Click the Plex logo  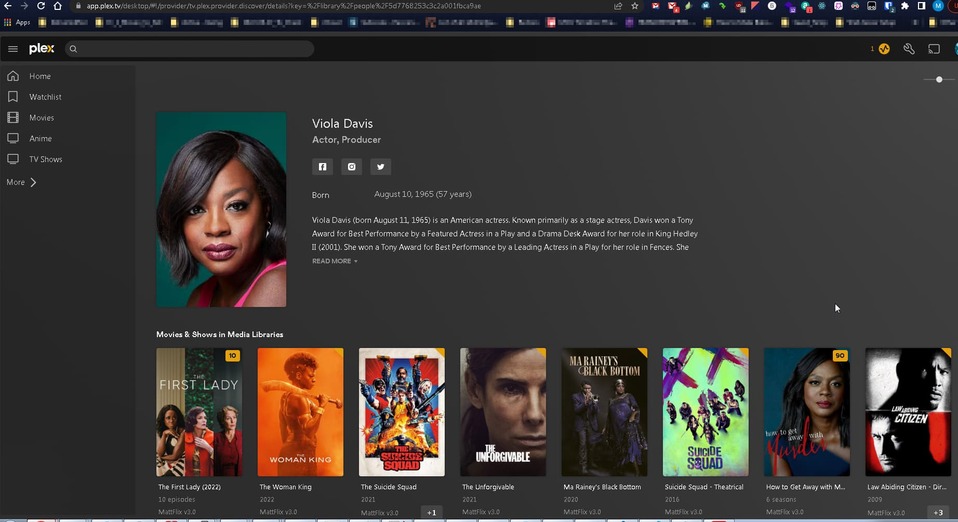click(42, 49)
